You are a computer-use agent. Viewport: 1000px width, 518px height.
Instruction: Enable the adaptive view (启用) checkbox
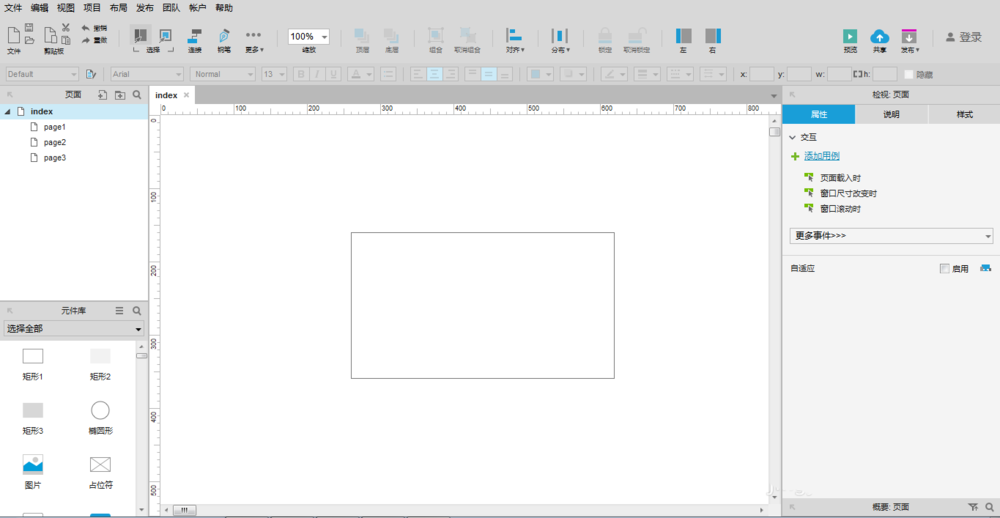[944, 268]
